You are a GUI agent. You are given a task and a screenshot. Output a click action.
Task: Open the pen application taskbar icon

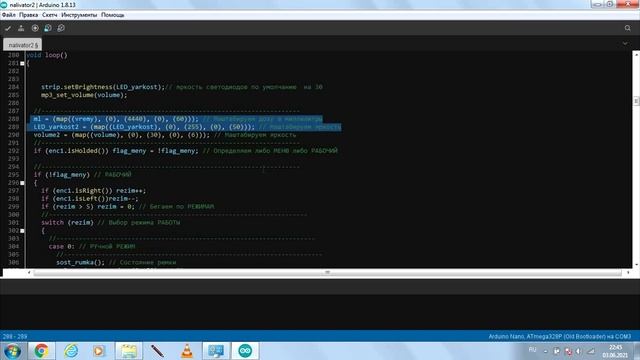pos(157,351)
